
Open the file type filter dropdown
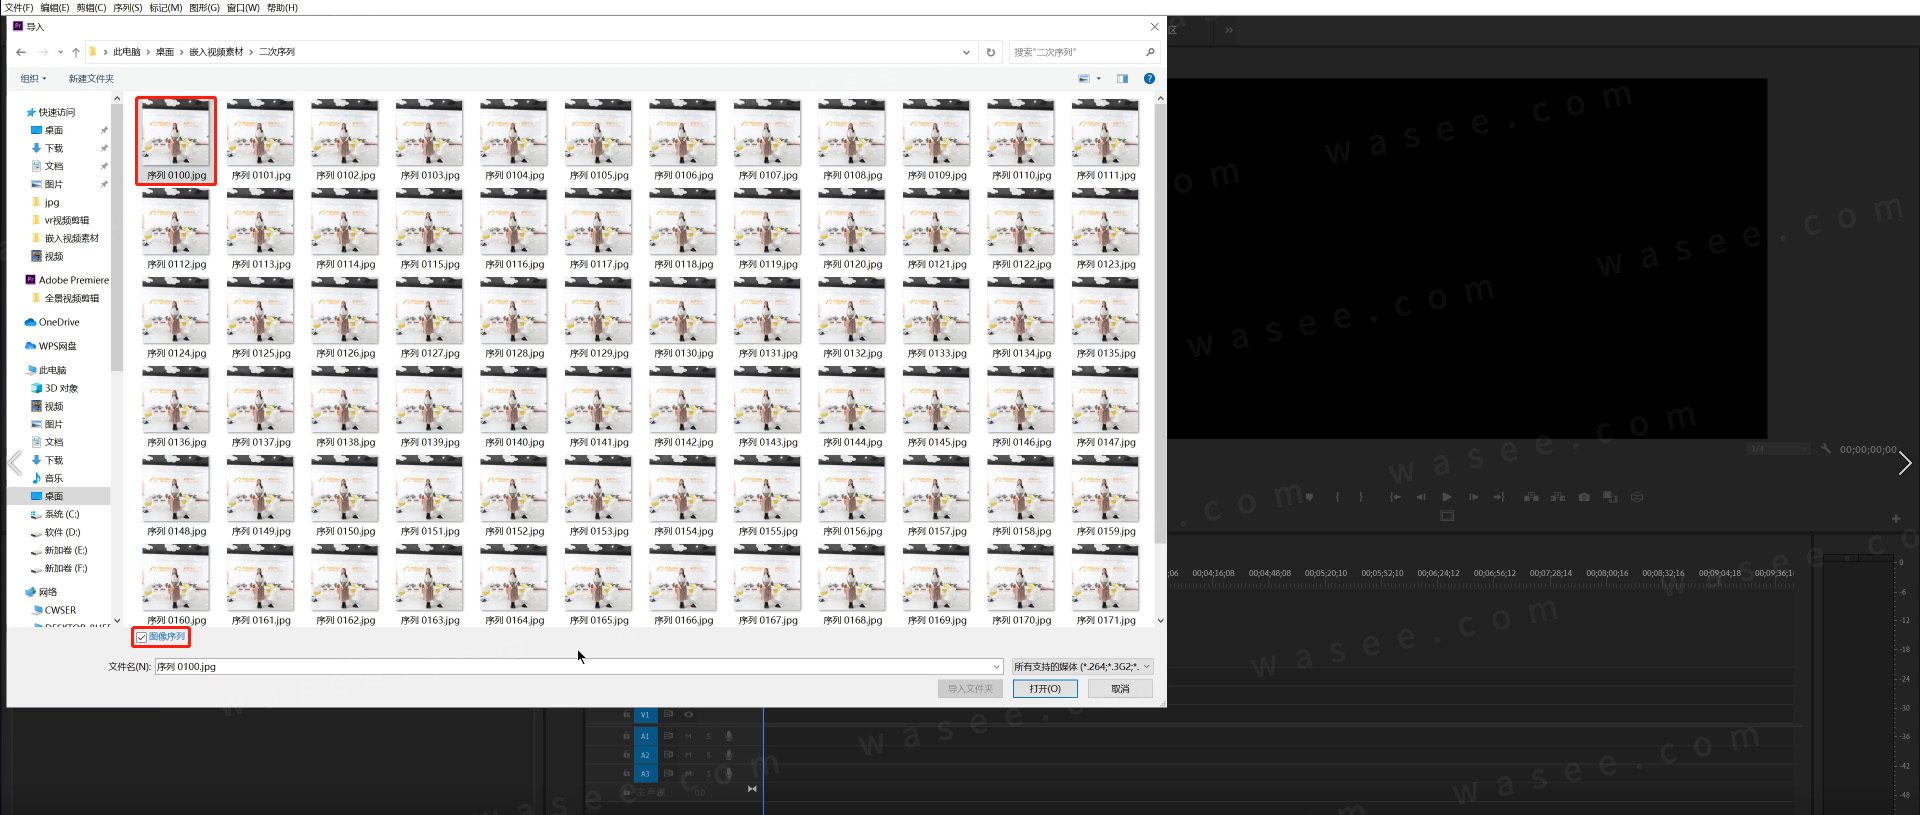pos(1082,667)
